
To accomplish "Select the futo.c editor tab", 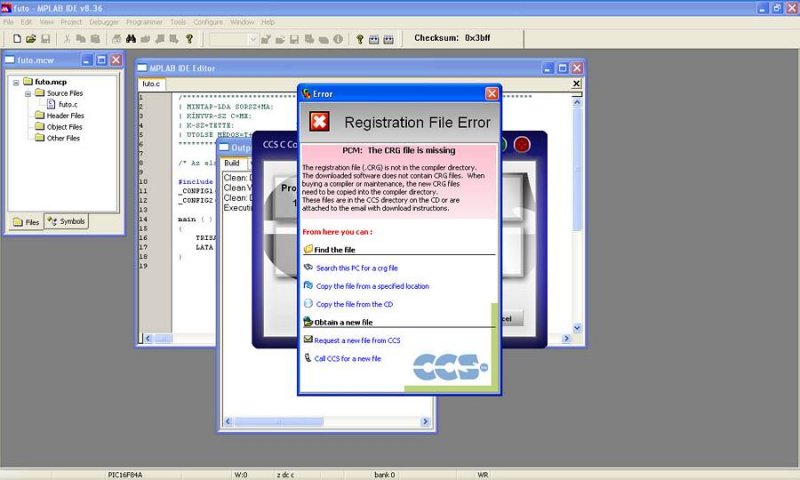I will coord(151,84).
